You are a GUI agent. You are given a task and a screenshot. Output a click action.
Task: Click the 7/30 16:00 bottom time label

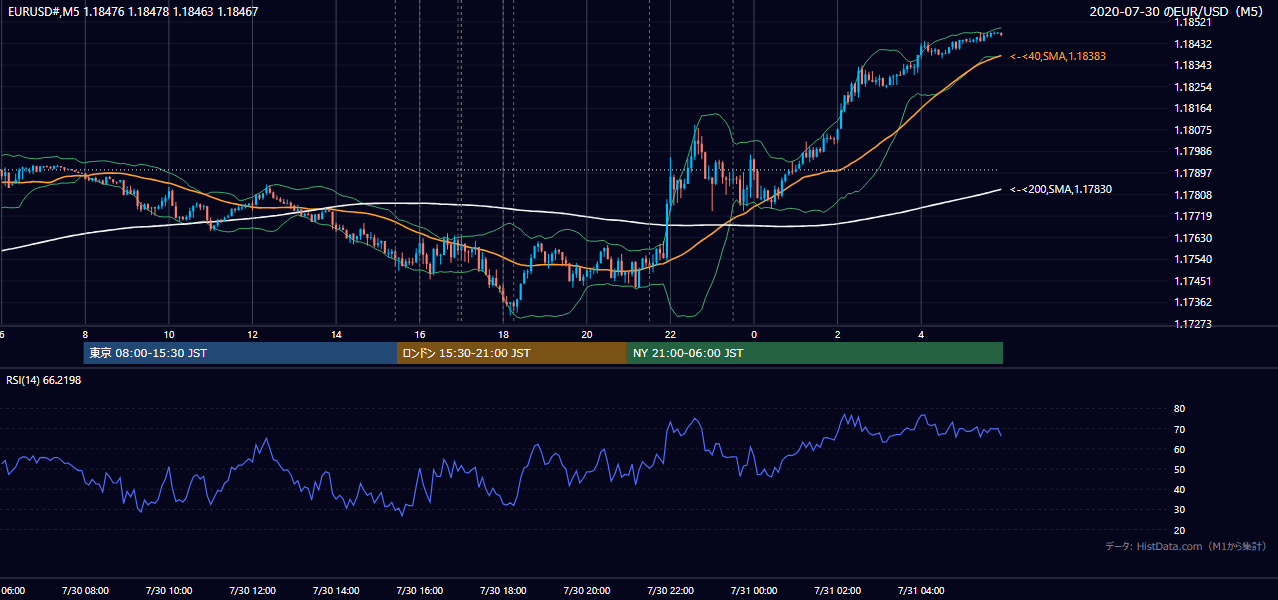click(419, 591)
